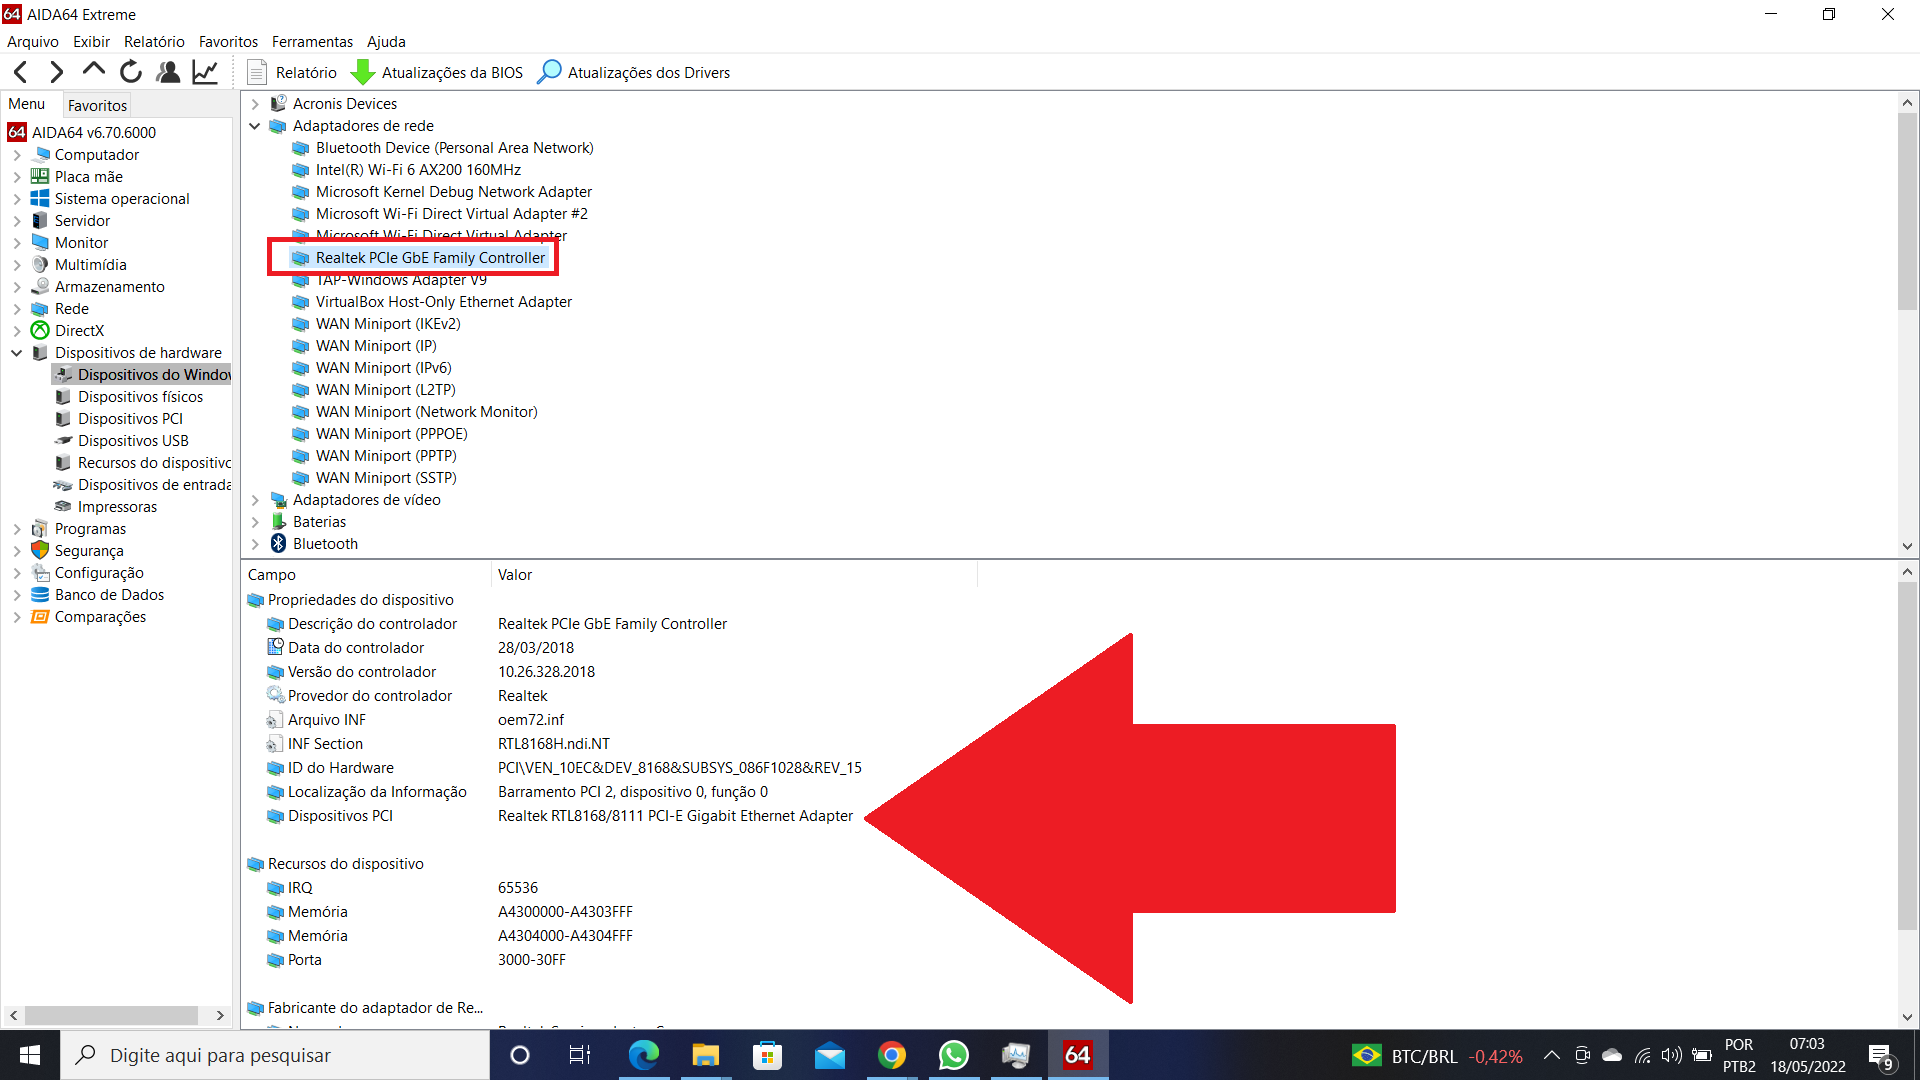Screen dimensions: 1920x1080
Task: Select WAN Miniport (PPPOE) entry
Action: 391,434
